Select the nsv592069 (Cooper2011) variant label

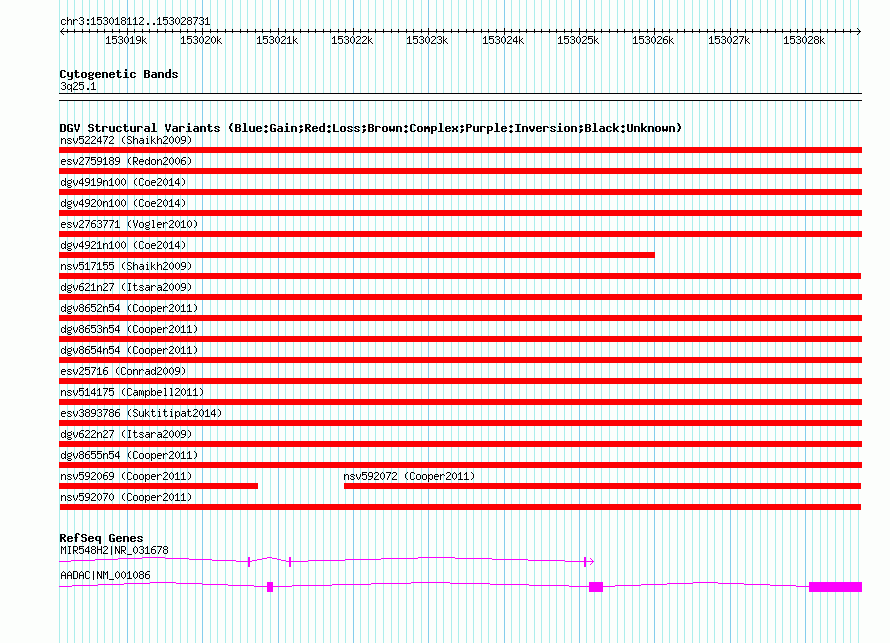126,476
